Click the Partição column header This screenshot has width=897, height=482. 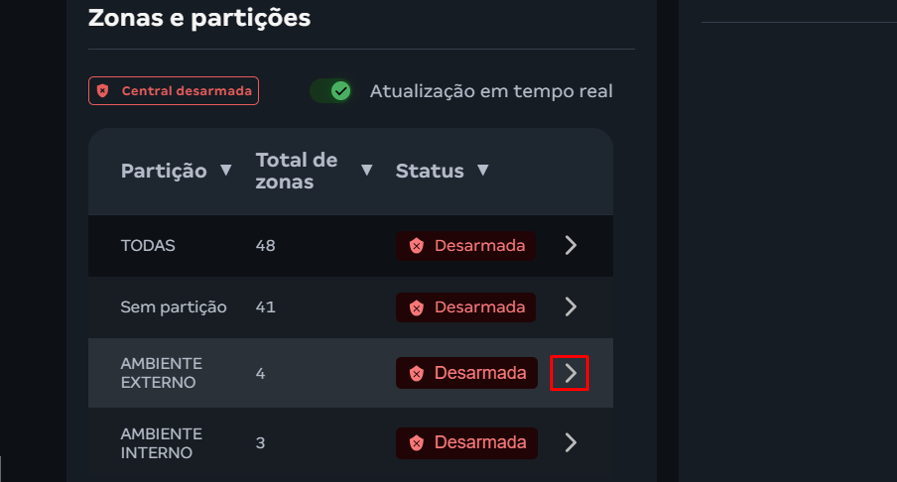click(164, 171)
